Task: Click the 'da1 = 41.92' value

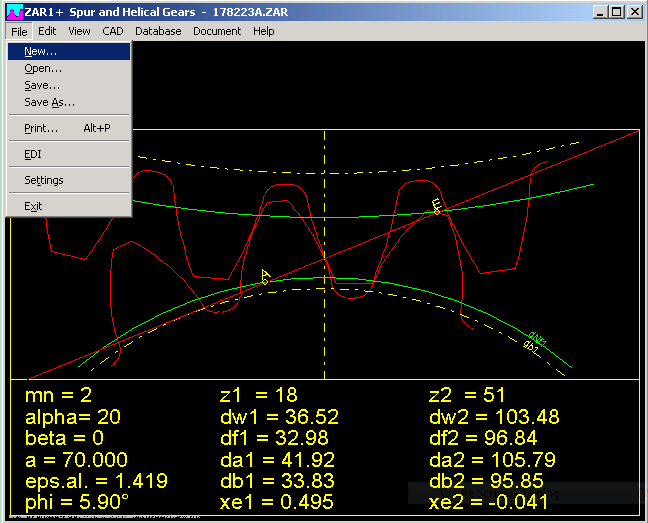Action: click(277, 460)
